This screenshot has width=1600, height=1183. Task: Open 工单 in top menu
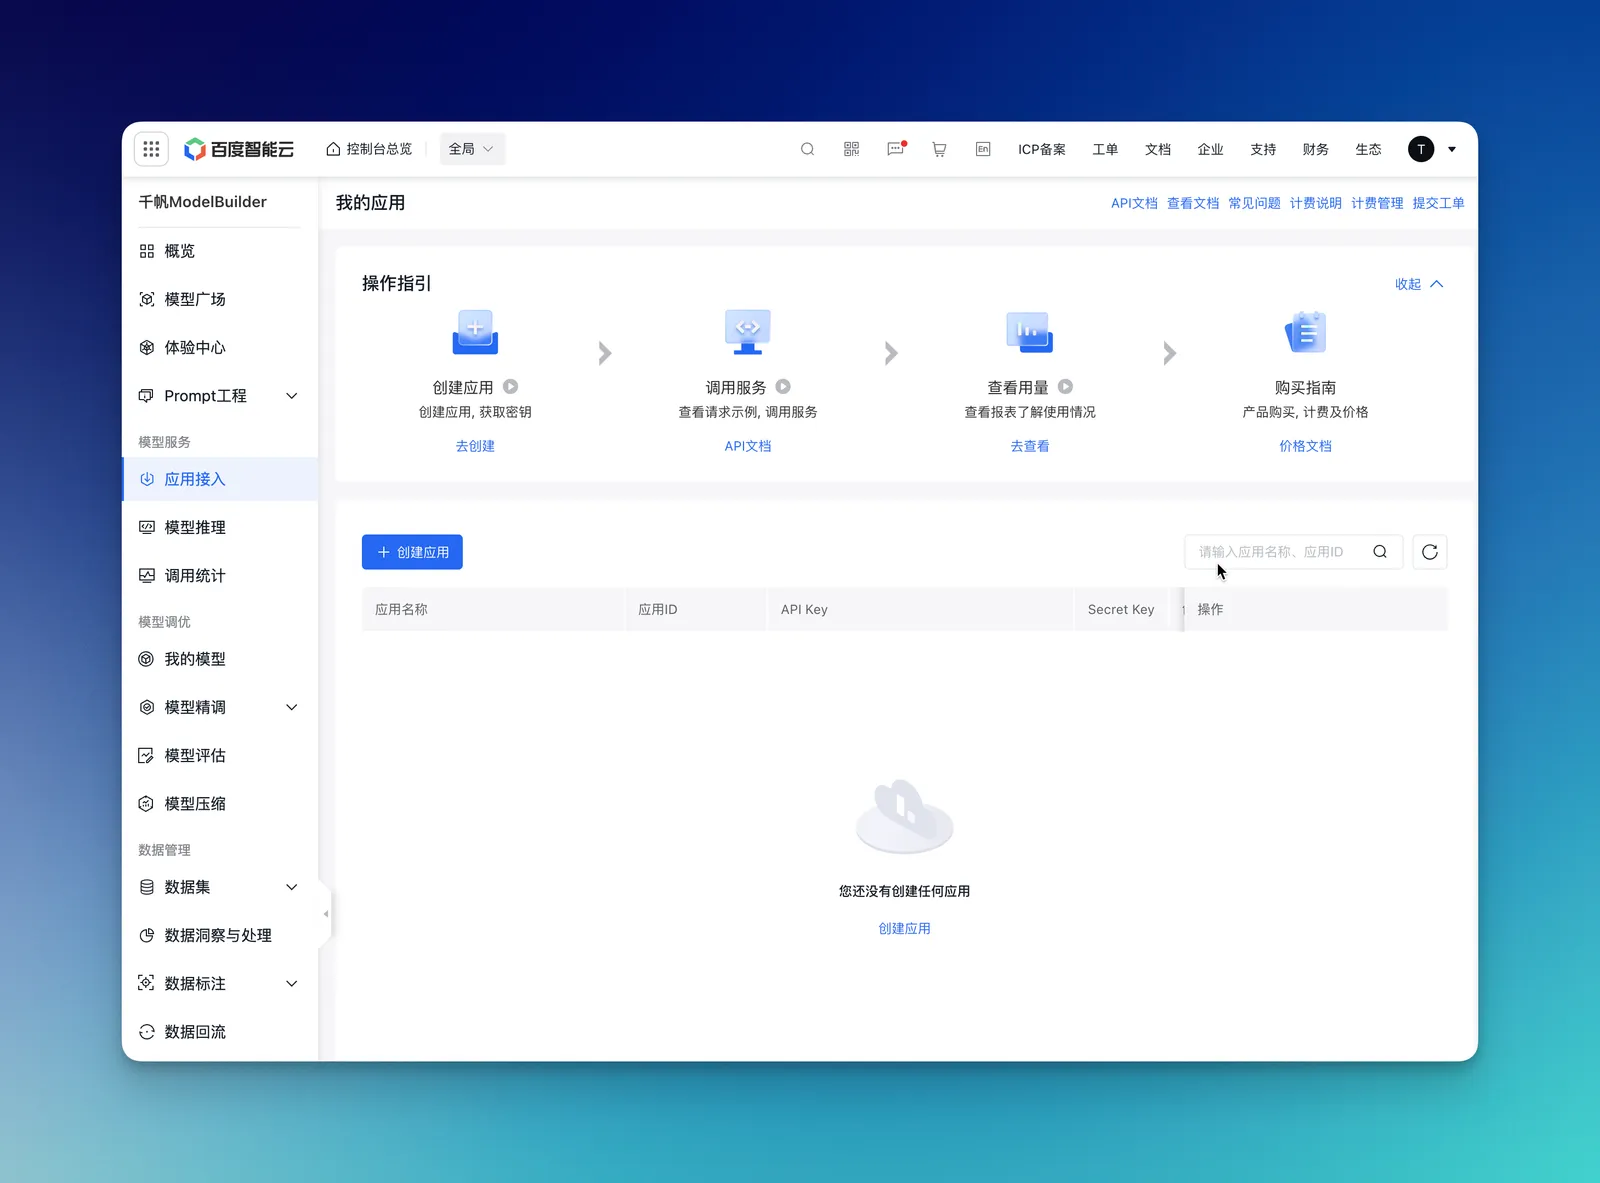tap(1105, 149)
